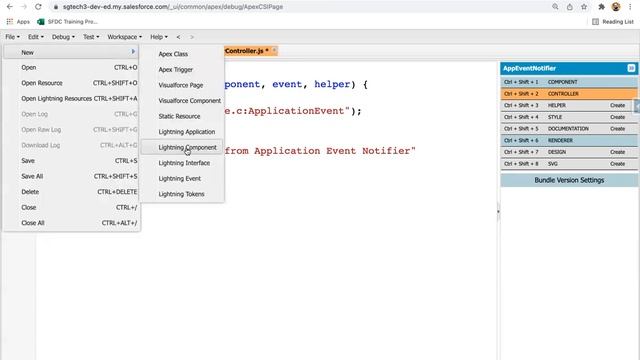Screen dimensions: 640x360
Task: Open the RENDERER bundle row
Action: (569, 140)
